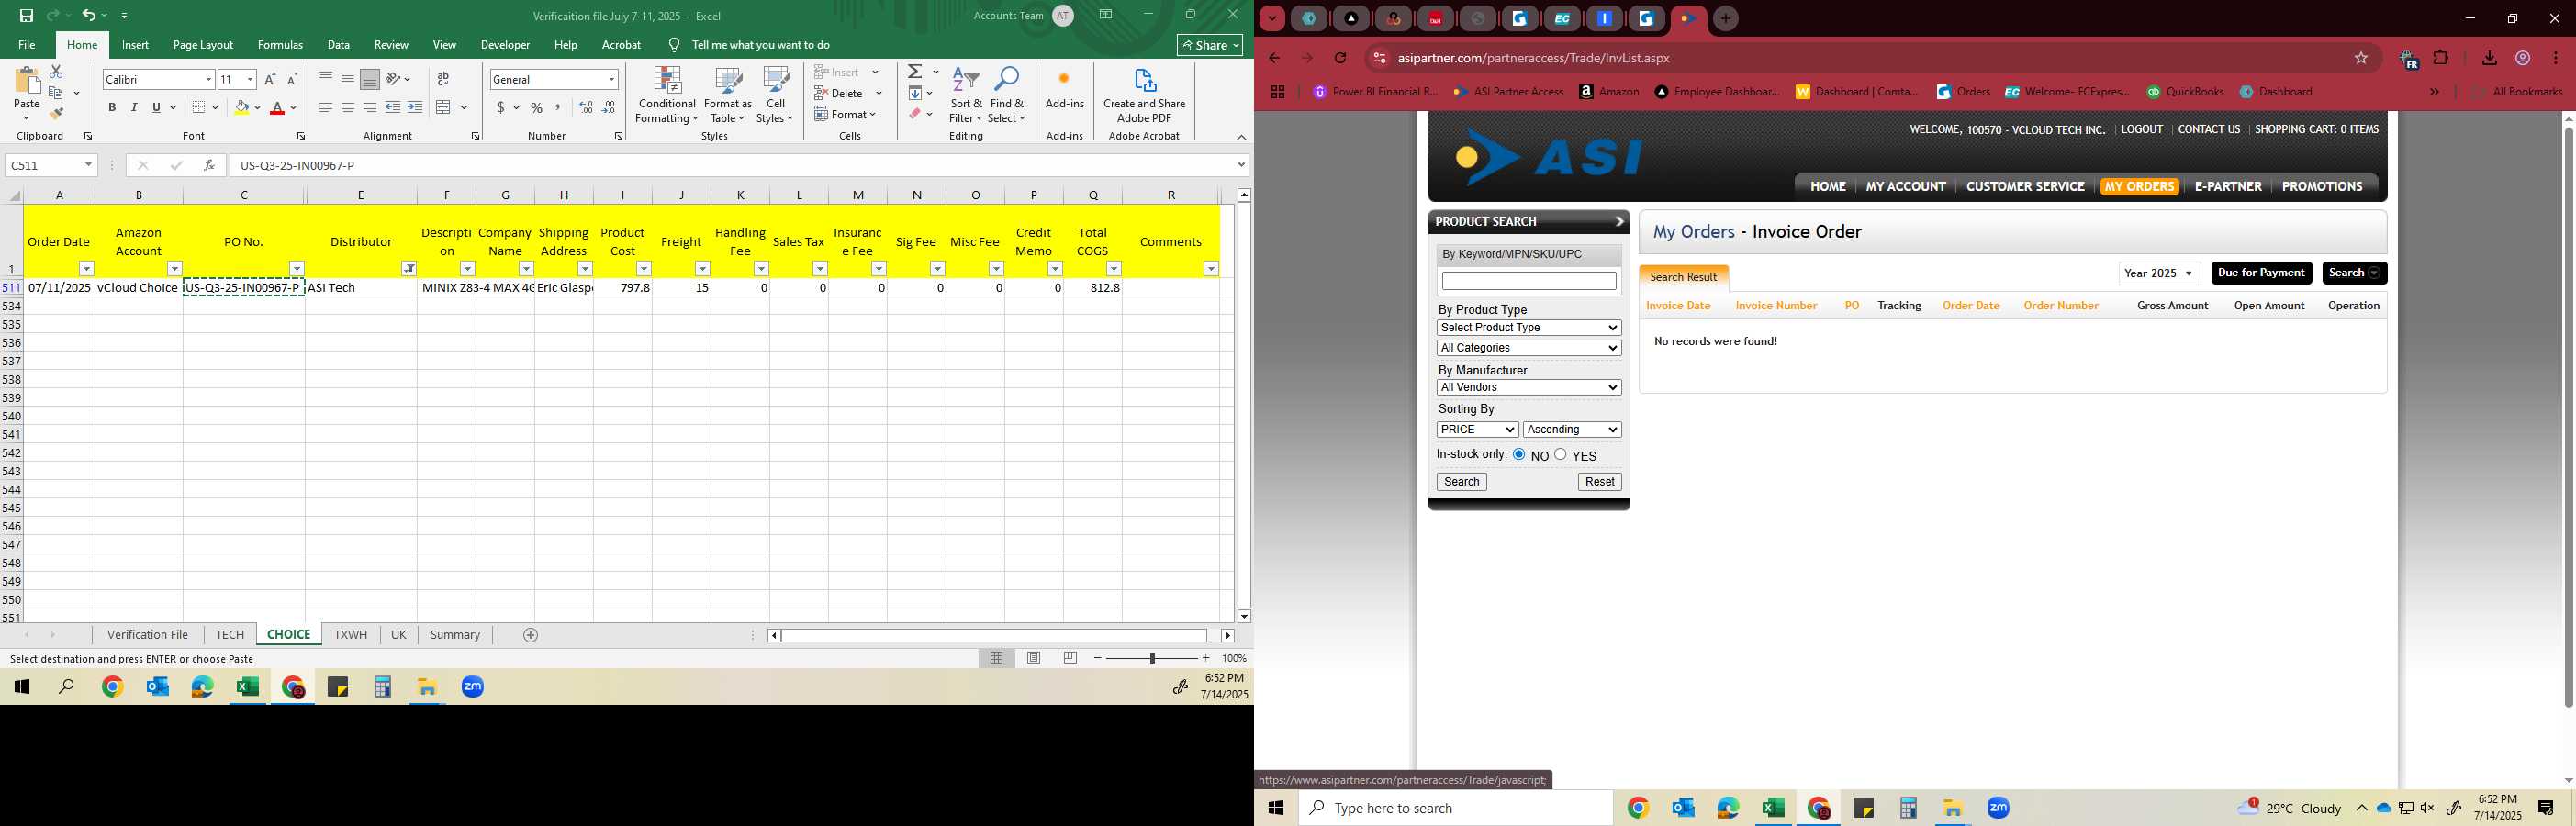This screenshot has height=826, width=2576.
Task: Click the Increase Indent icon
Action: [415, 108]
